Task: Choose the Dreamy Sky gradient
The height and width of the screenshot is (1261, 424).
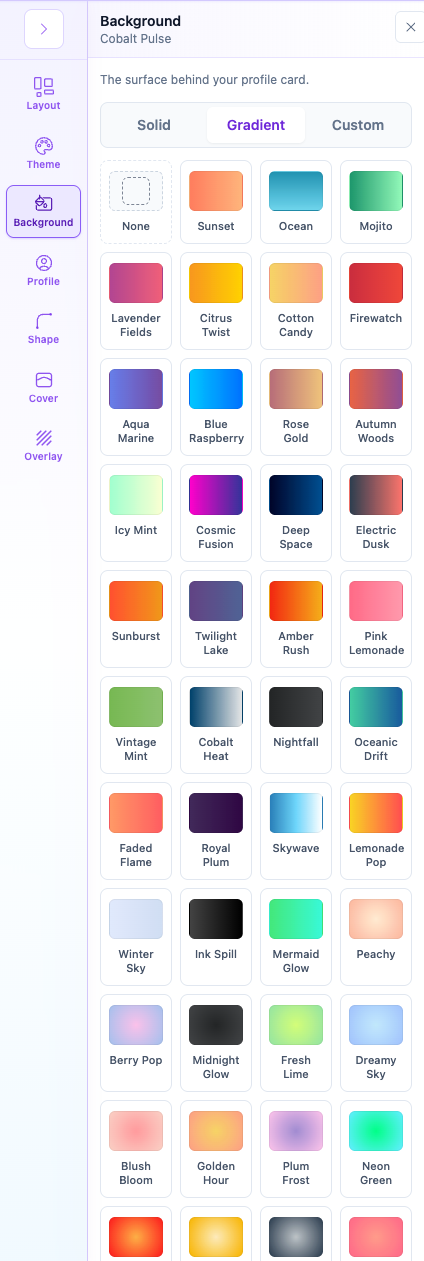Action: click(376, 1043)
